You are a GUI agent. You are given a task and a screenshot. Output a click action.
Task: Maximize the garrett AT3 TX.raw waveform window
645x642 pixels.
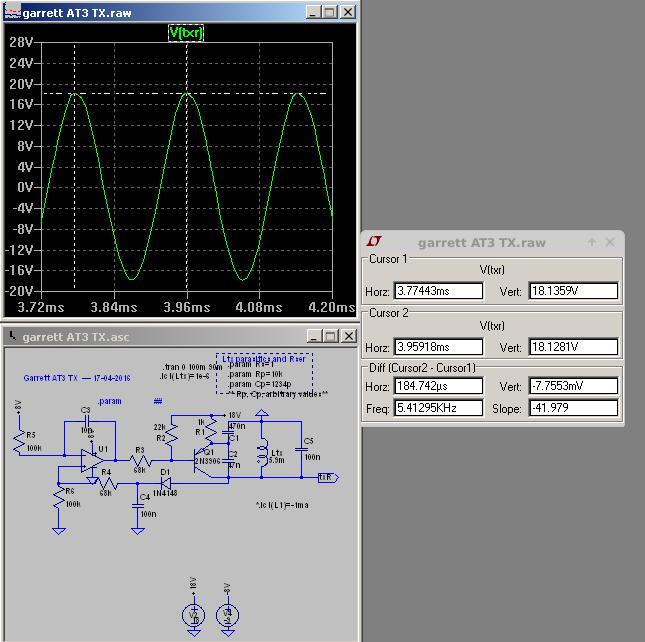pyautogui.click(x=329, y=12)
